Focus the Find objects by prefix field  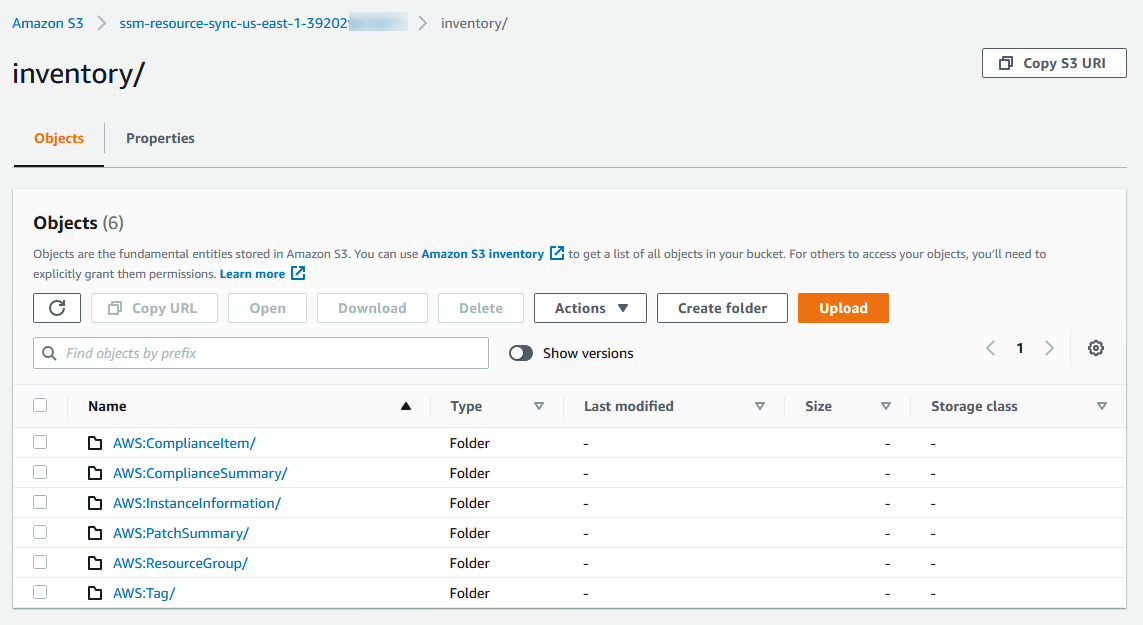(261, 353)
